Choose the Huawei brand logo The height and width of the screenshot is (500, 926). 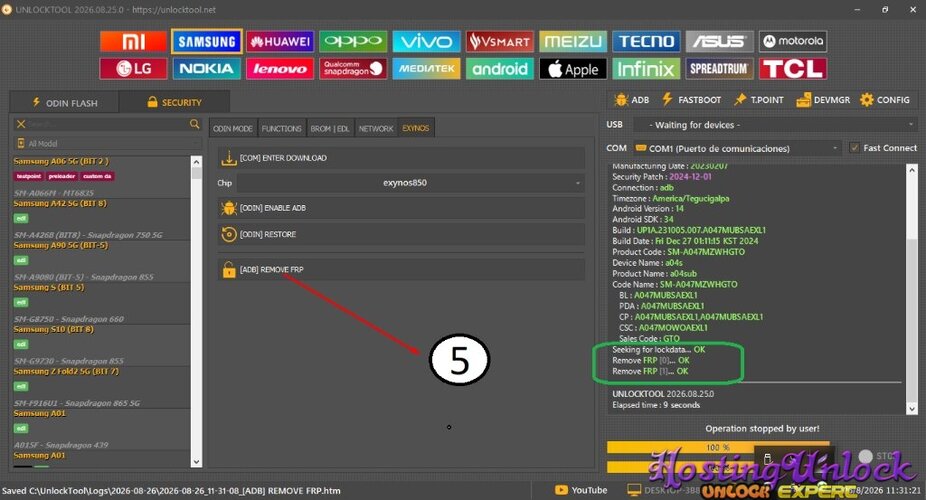click(x=280, y=41)
